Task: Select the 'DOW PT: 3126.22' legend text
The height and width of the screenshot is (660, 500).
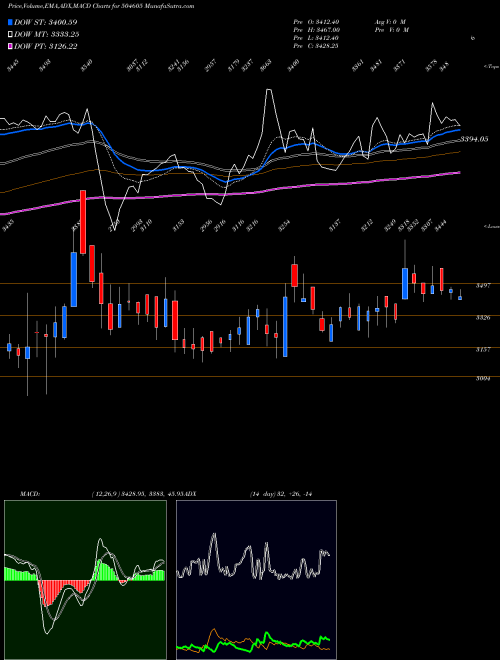Action: pos(45,47)
